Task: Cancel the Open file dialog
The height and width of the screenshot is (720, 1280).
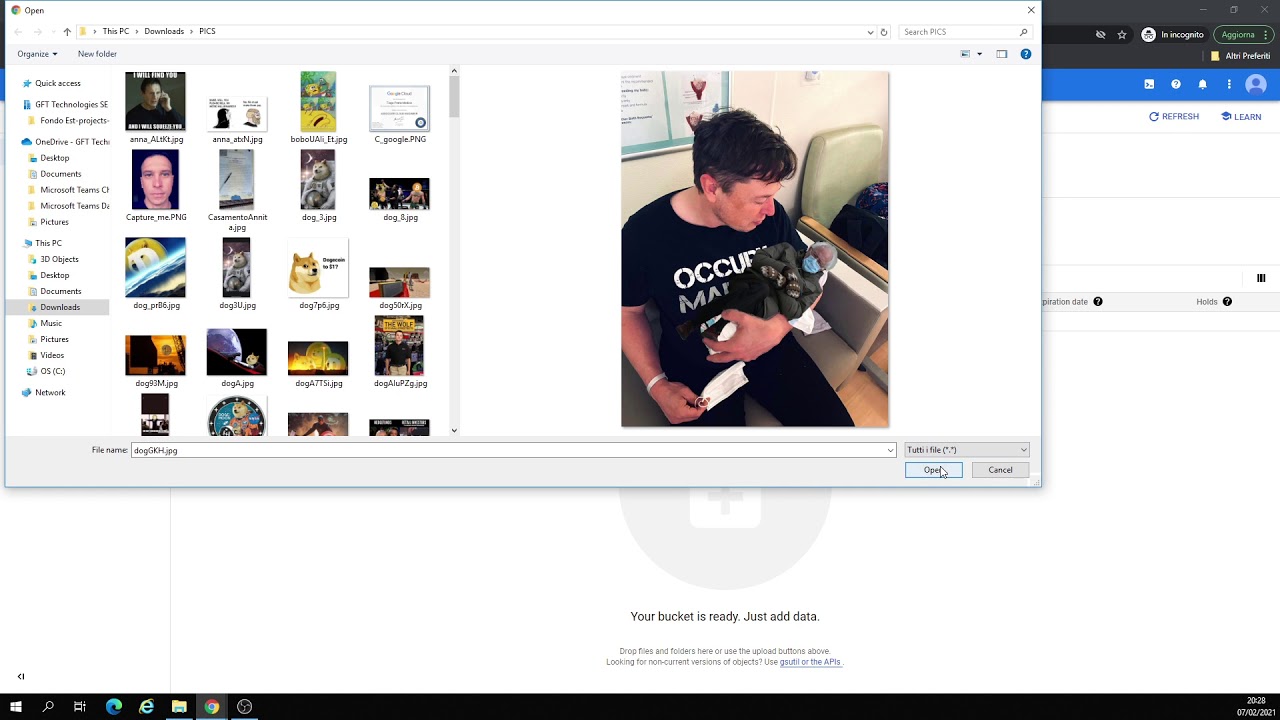Action: point(1000,470)
